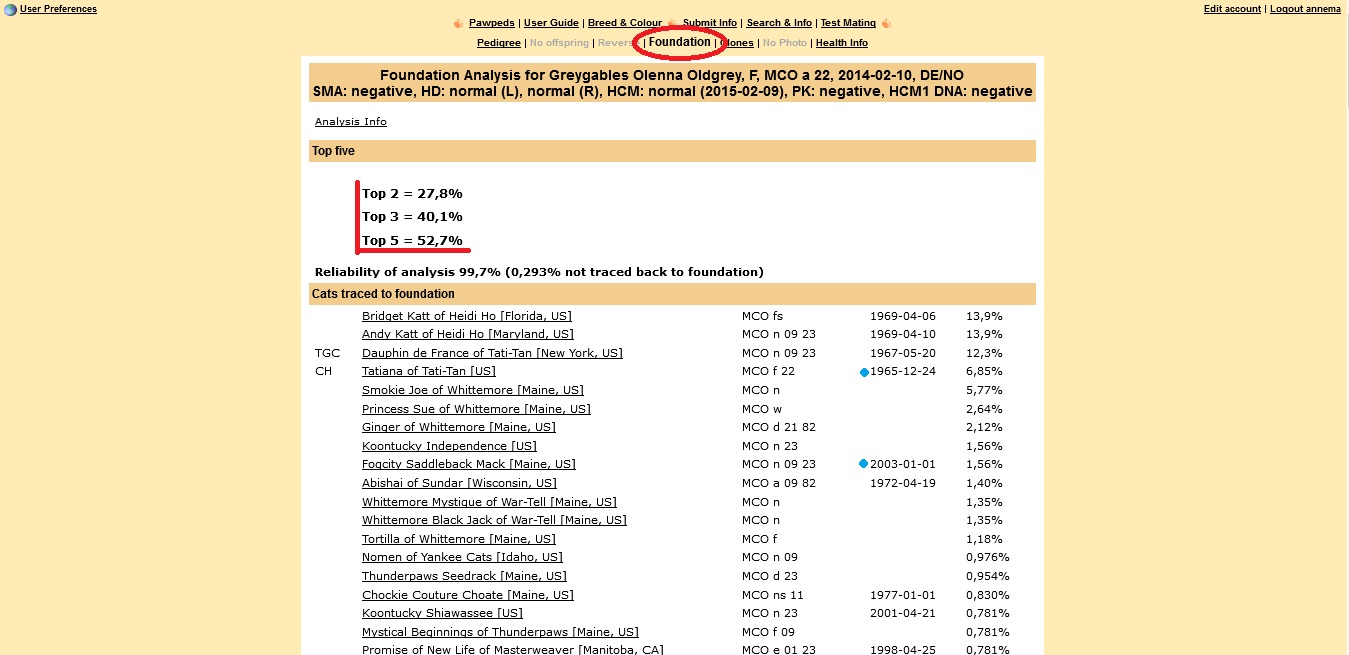Open Tatiana of Tati-Tan entry
The height and width of the screenshot is (655, 1349).
point(429,371)
